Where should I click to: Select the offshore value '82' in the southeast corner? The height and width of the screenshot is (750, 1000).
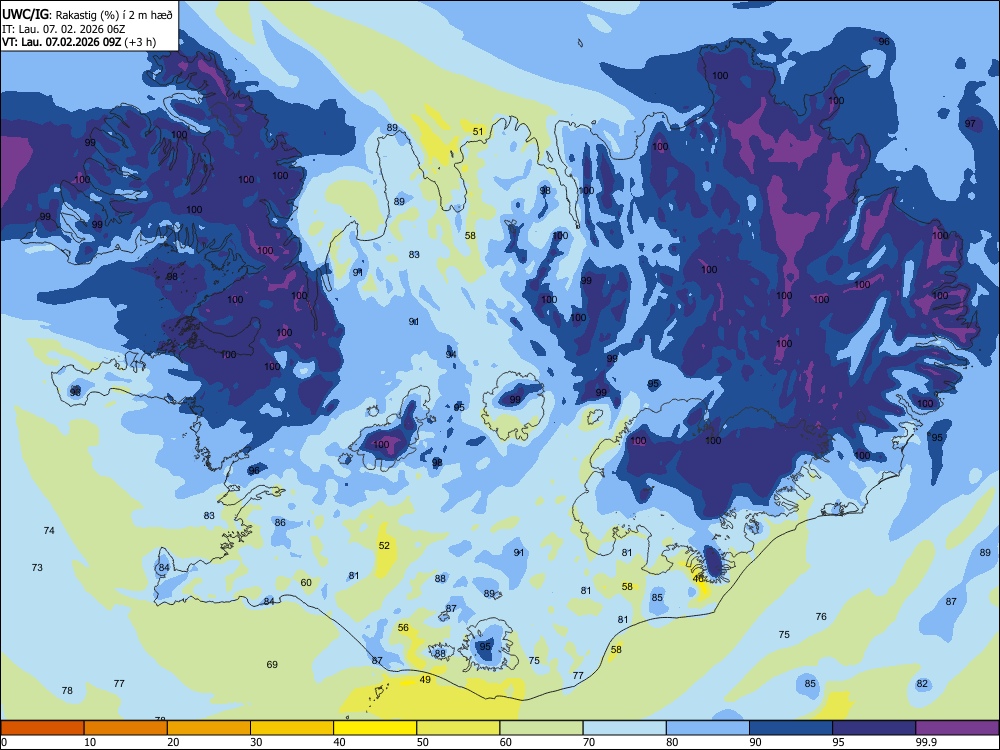[922, 684]
